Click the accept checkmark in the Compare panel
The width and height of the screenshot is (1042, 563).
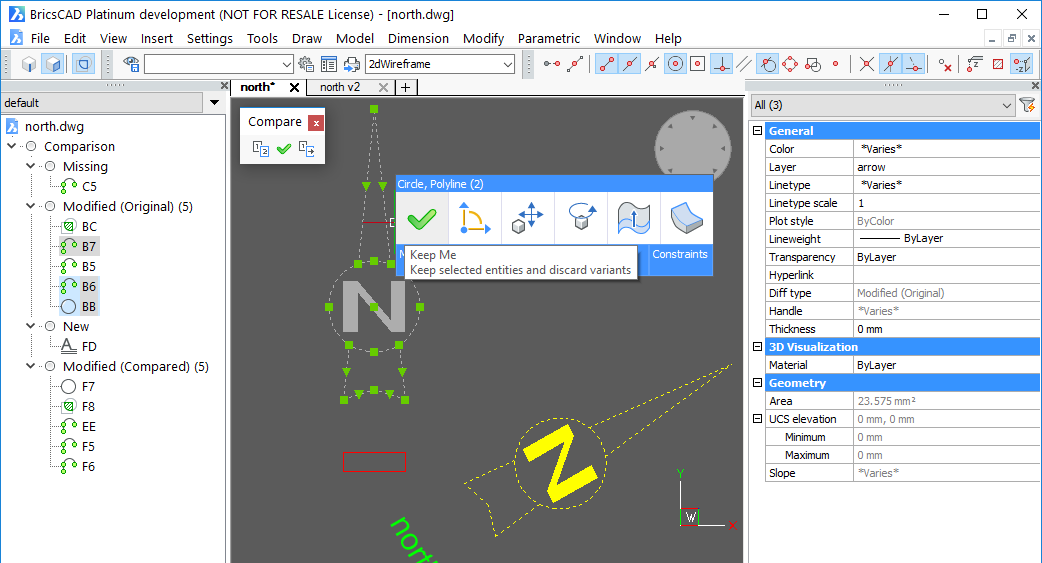pyautogui.click(x=284, y=149)
